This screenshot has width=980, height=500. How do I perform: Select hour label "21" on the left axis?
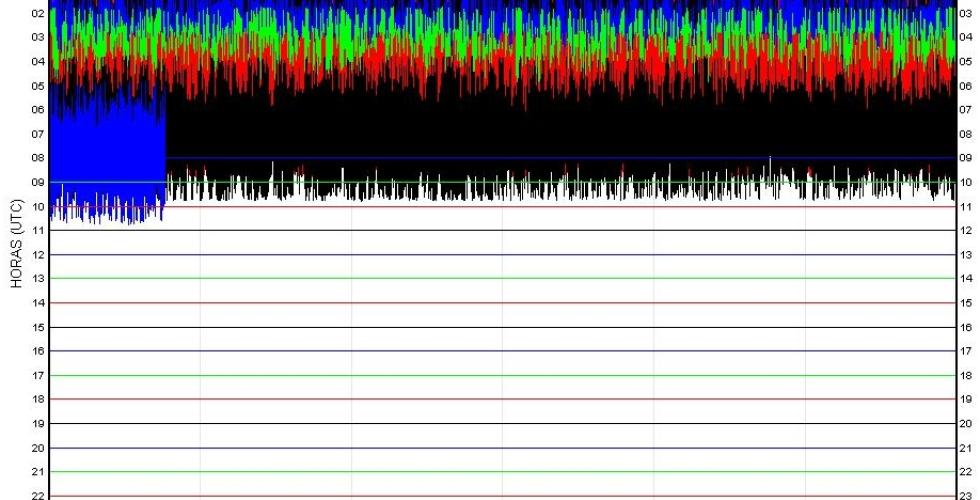coord(38,472)
